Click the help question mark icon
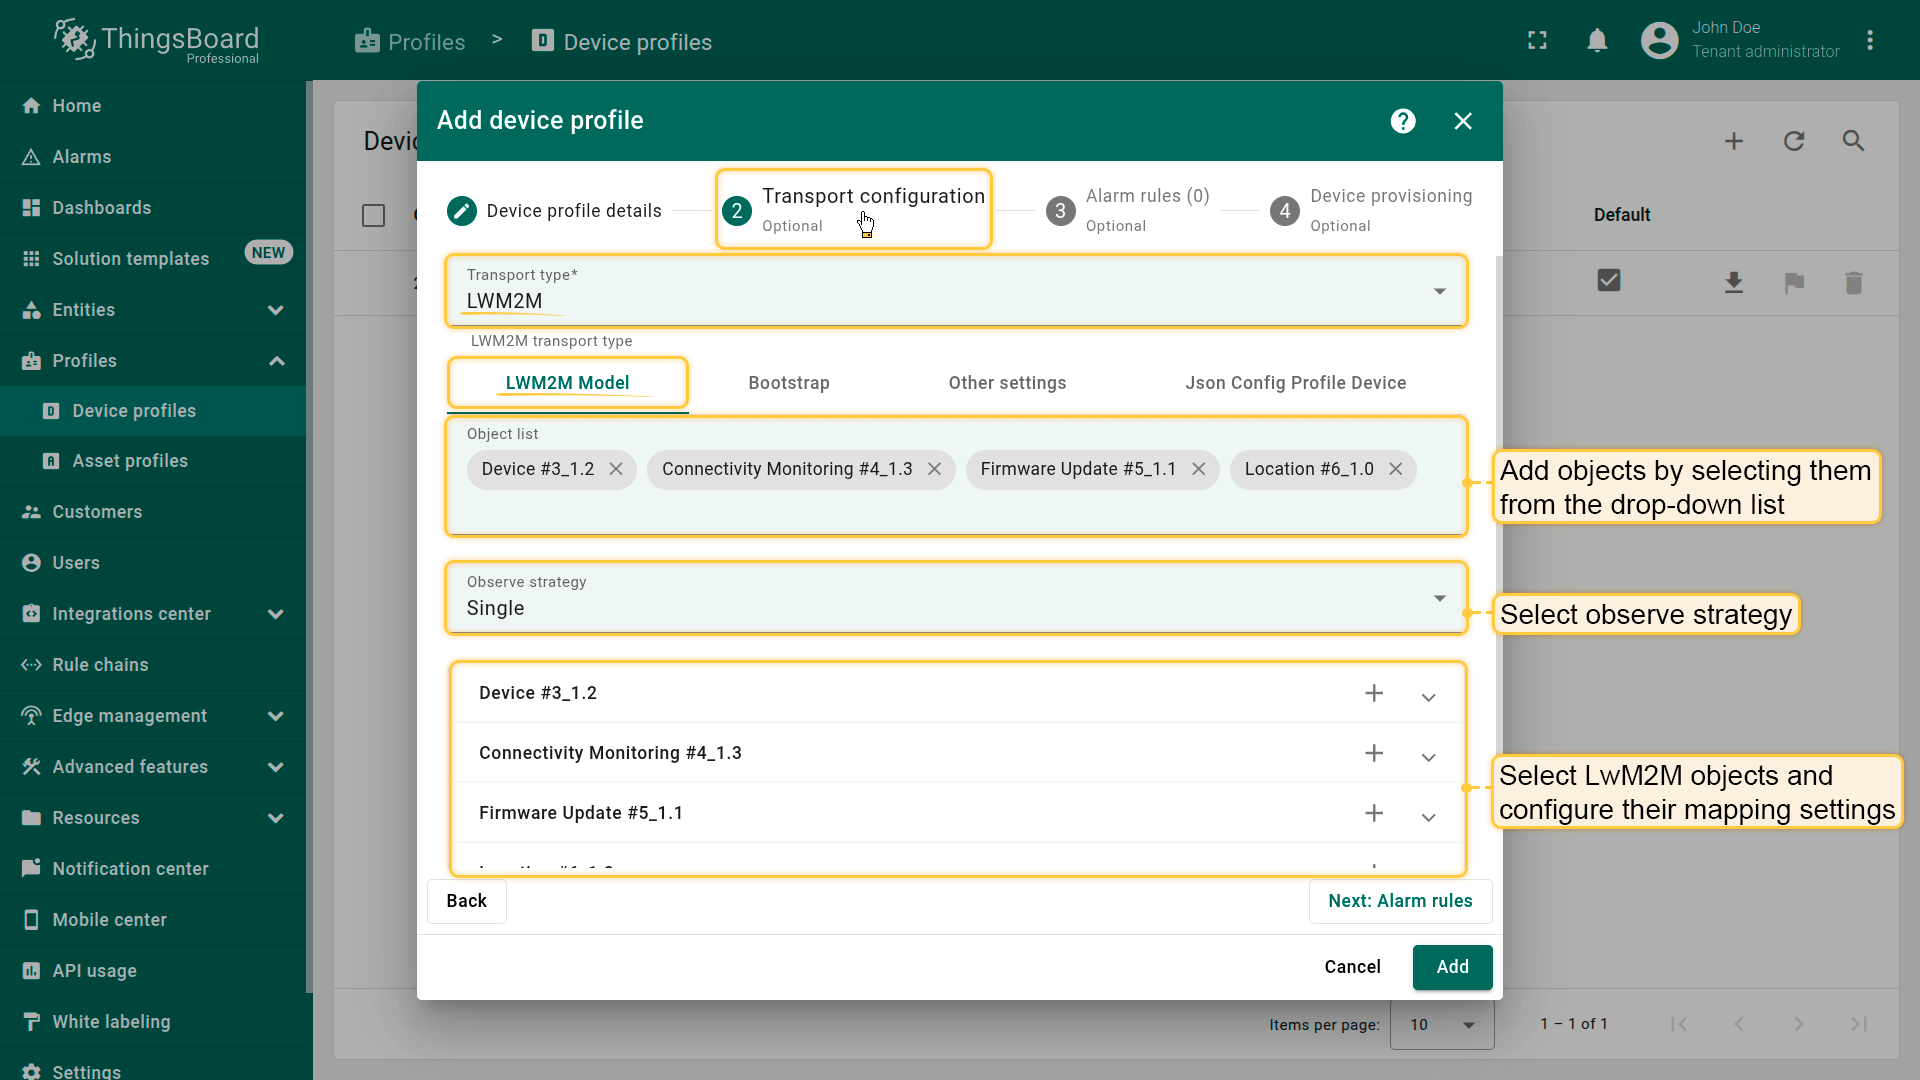Viewport: 1920px width, 1080px height. coord(1403,121)
